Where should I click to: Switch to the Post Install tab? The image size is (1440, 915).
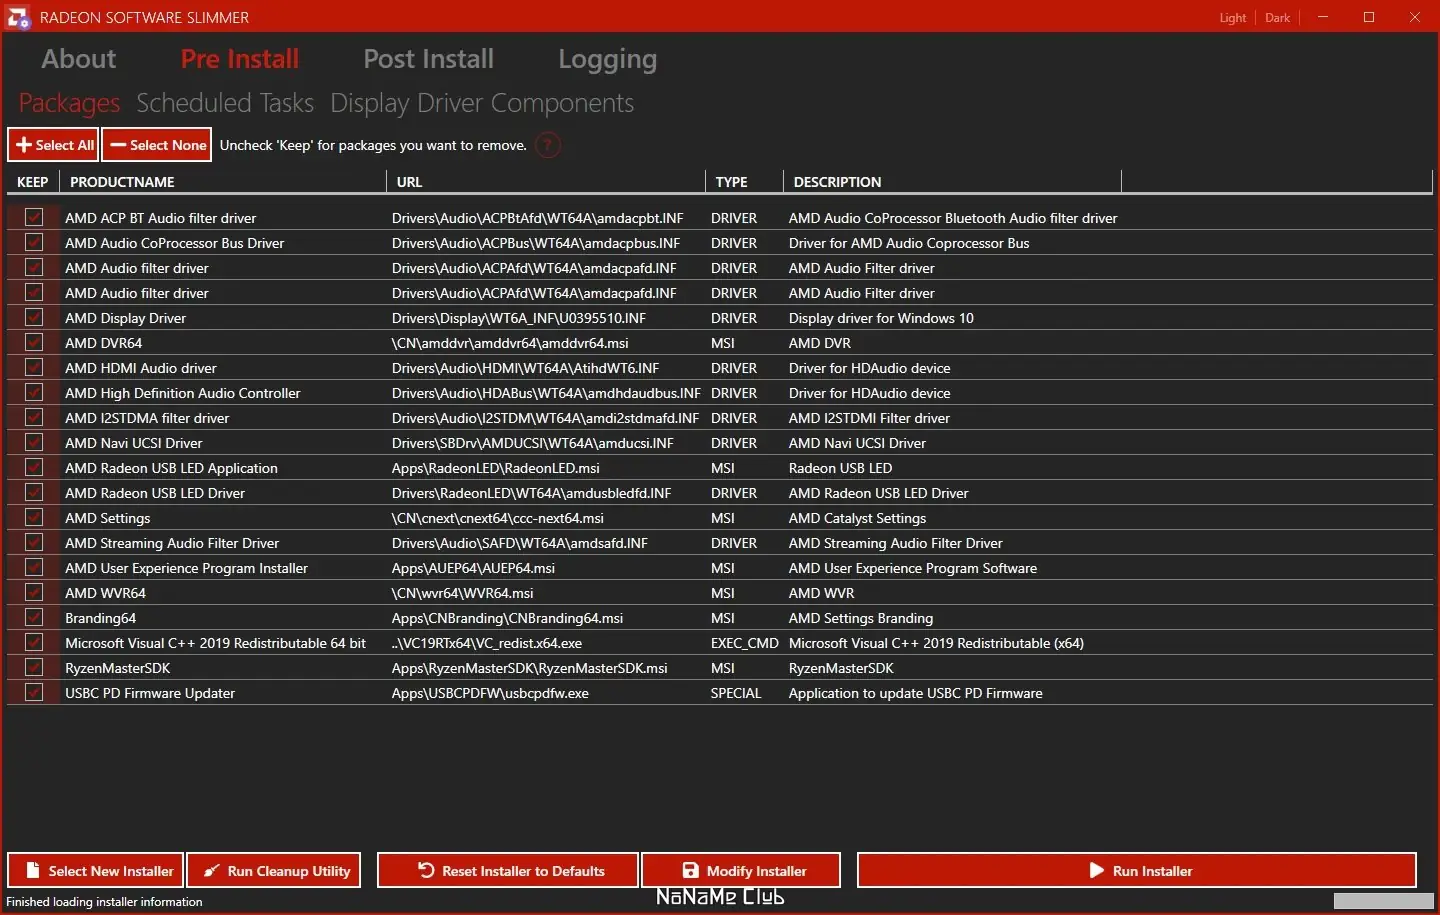tap(429, 59)
